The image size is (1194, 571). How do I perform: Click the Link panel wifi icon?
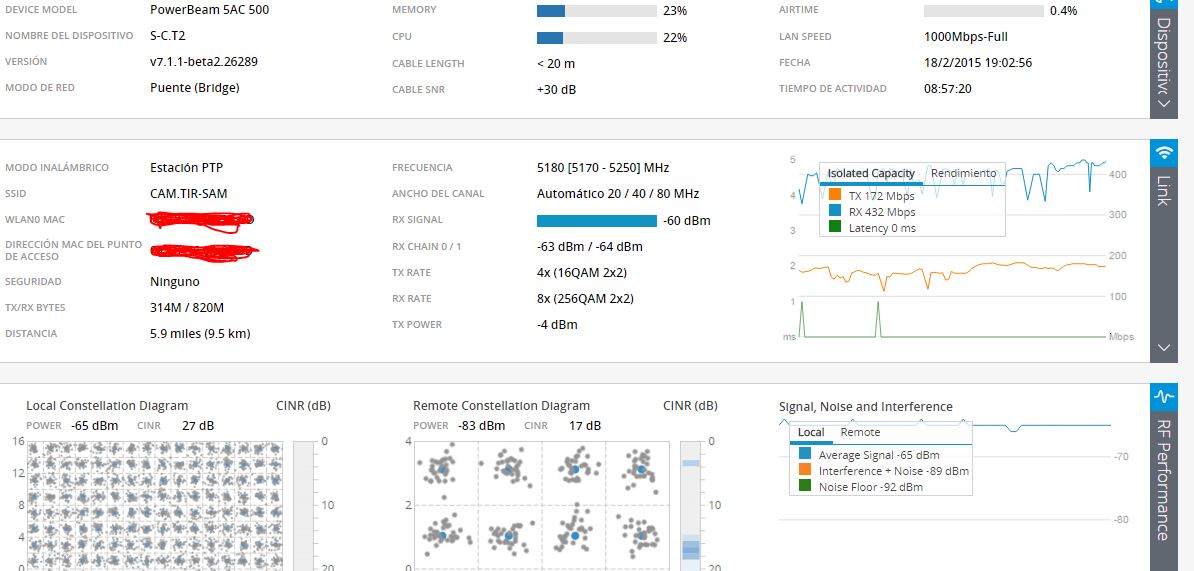click(1163, 153)
